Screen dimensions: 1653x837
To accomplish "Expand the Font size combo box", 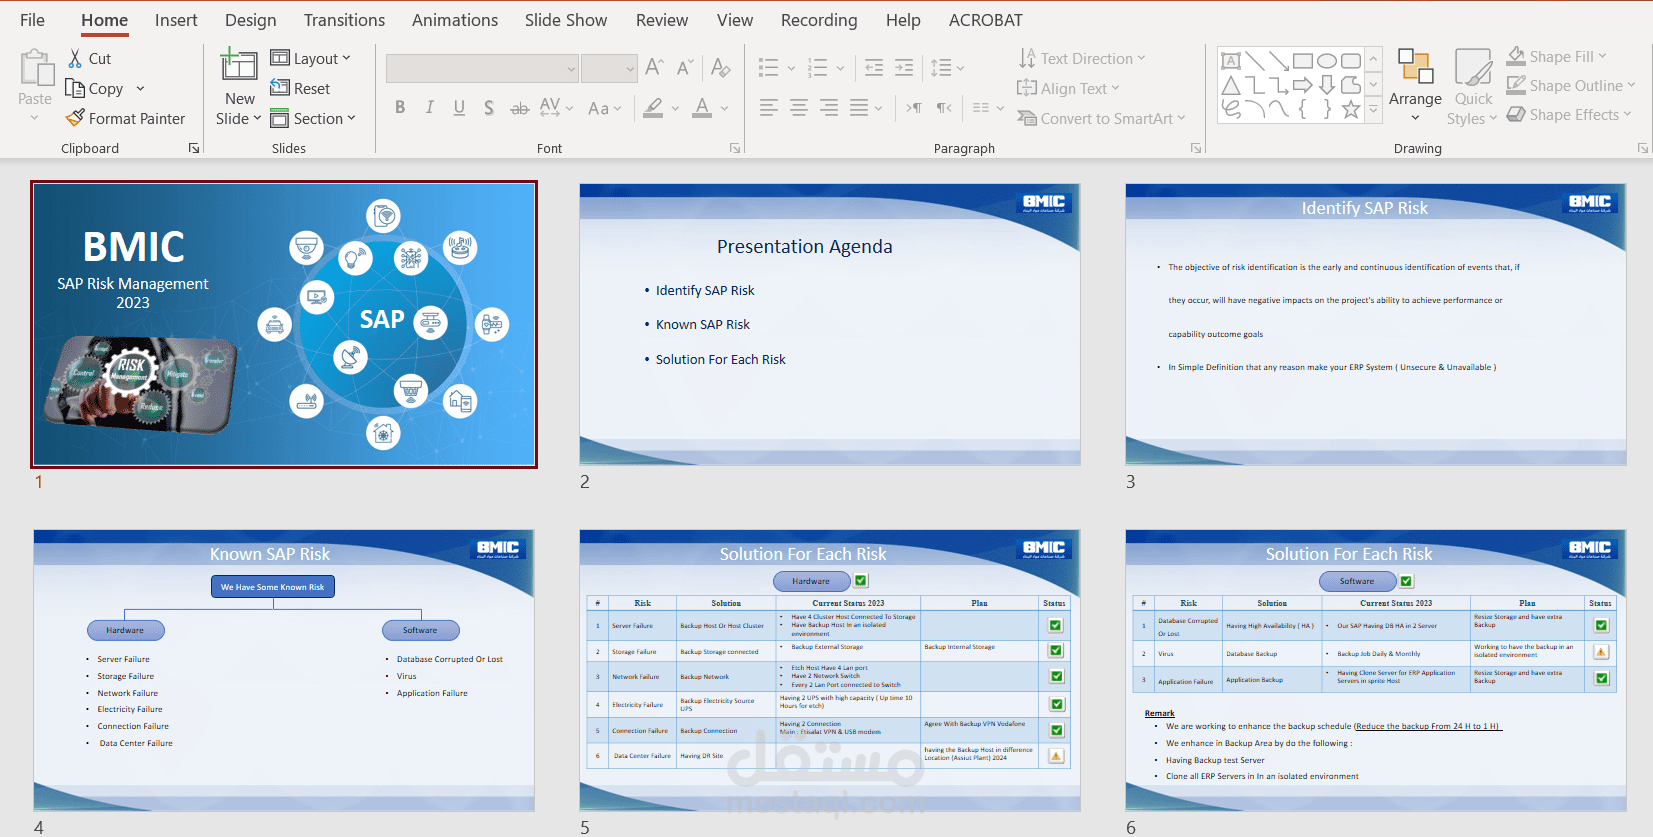I will coord(630,69).
